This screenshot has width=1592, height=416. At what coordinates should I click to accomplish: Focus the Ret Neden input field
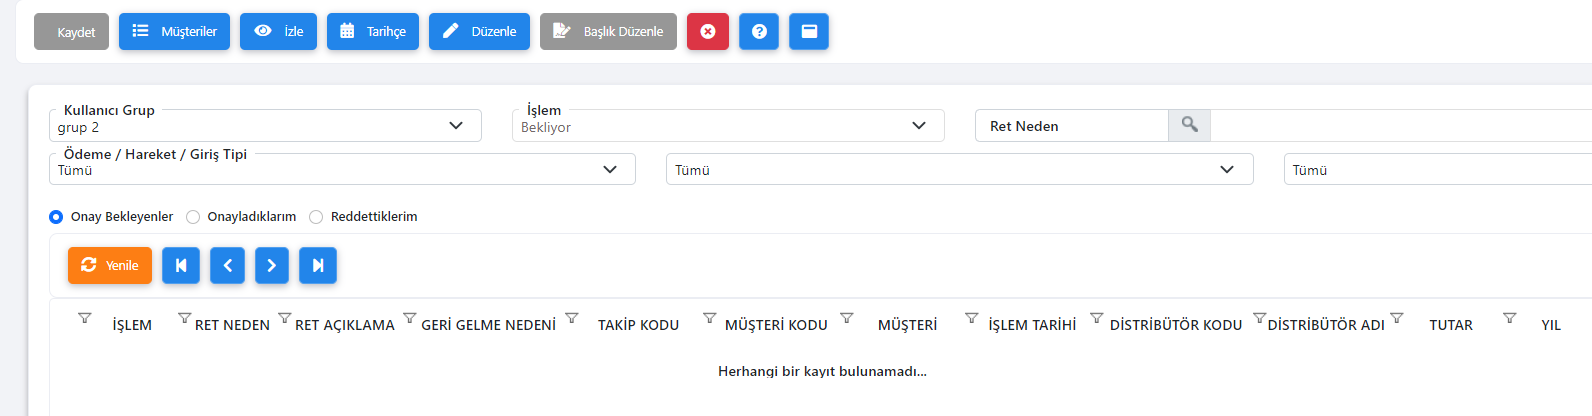[1071, 126]
